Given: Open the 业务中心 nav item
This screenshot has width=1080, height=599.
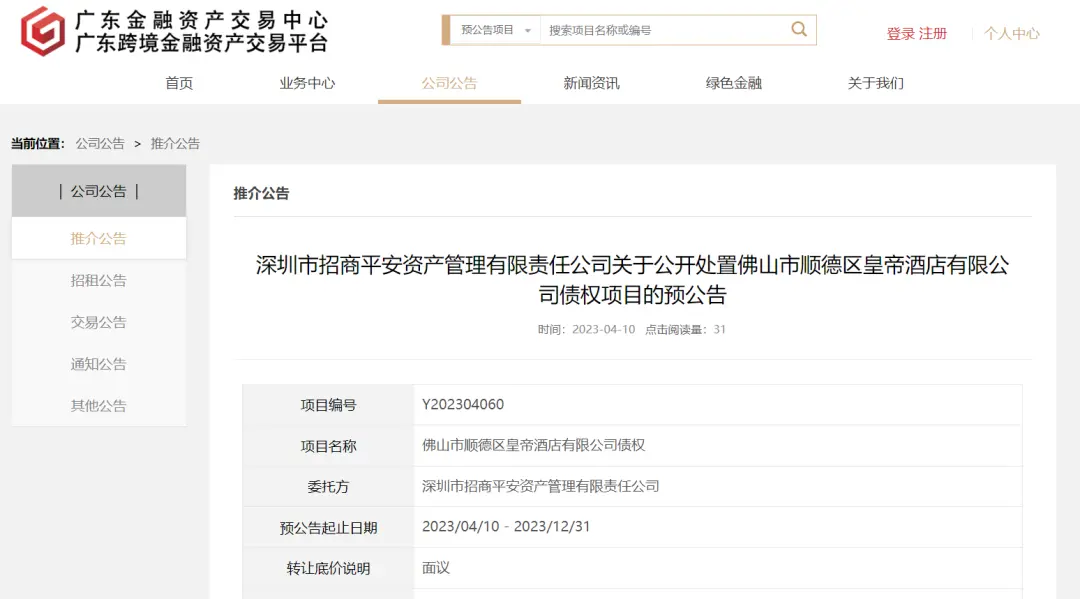Looking at the screenshot, I should (307, 83).
